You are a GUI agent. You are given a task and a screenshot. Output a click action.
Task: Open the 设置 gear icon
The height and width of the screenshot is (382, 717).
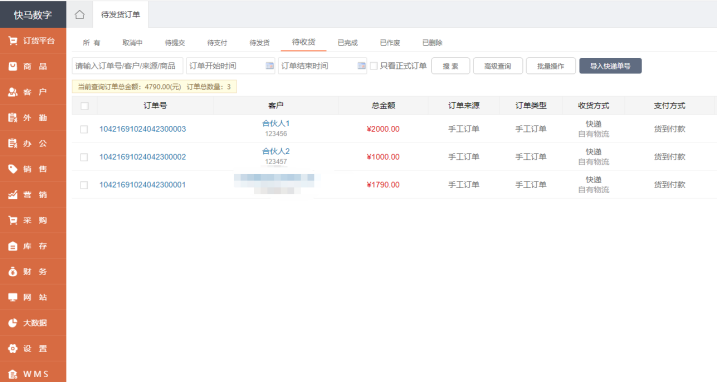[13, 349]
